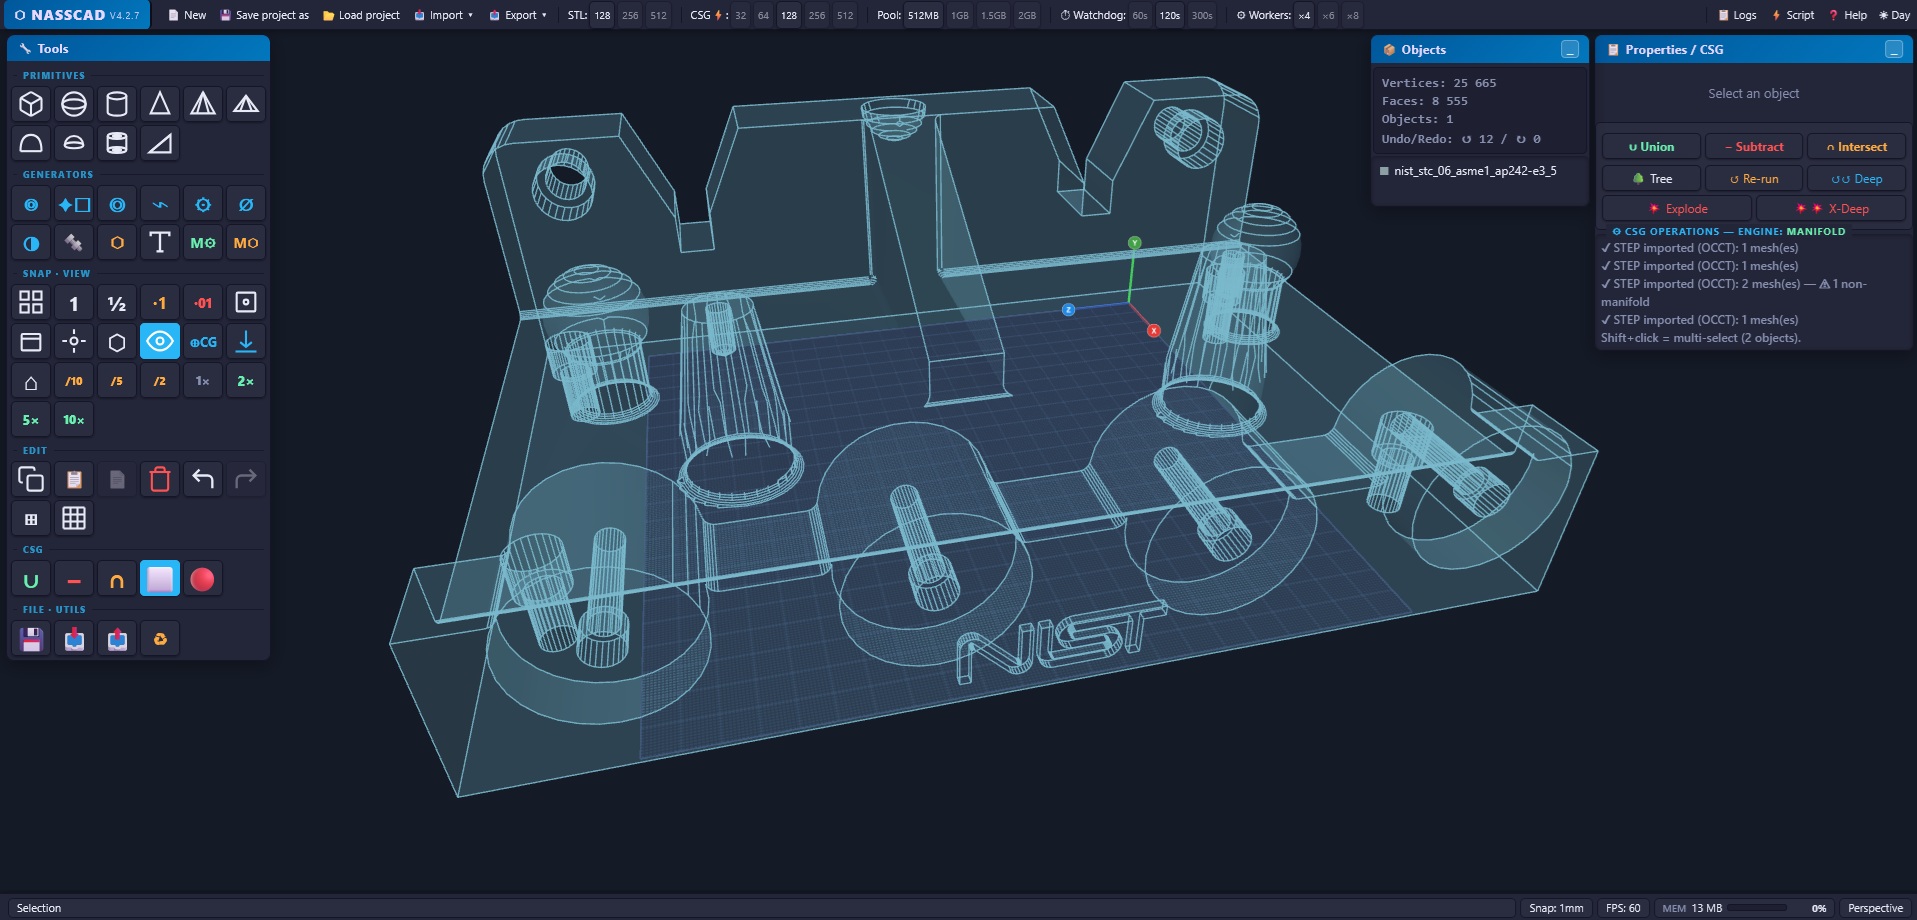Select the red circle swatch in CSG

(202, 579)
